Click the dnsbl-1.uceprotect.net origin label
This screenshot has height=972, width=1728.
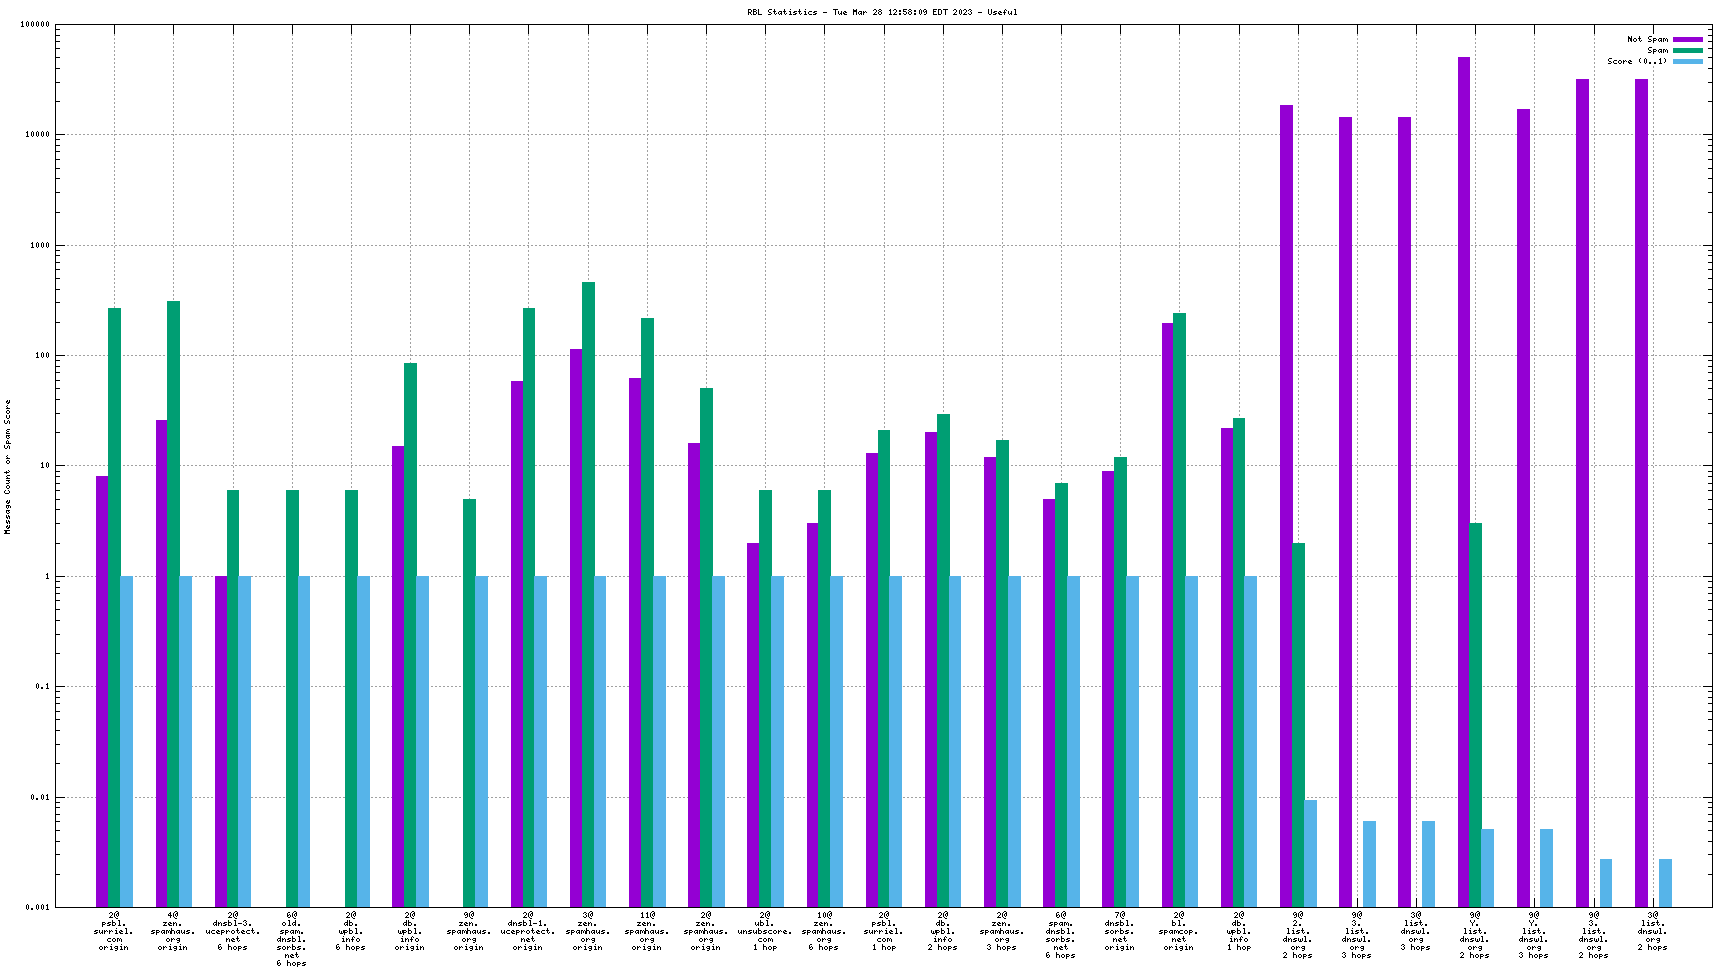[528, 931]
